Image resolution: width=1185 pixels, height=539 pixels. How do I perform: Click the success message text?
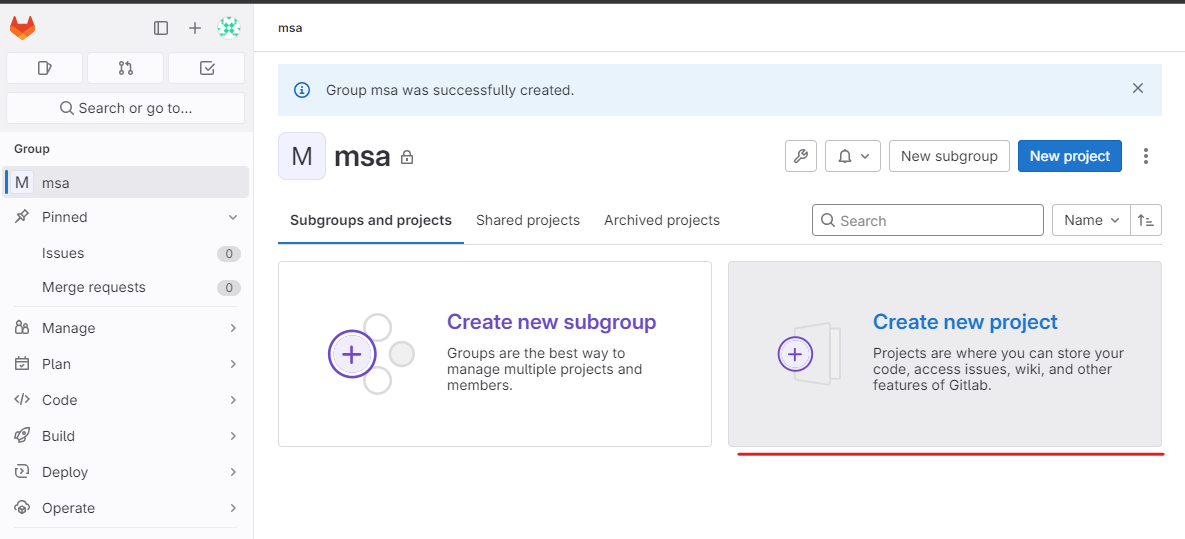[x=450, y=90]
